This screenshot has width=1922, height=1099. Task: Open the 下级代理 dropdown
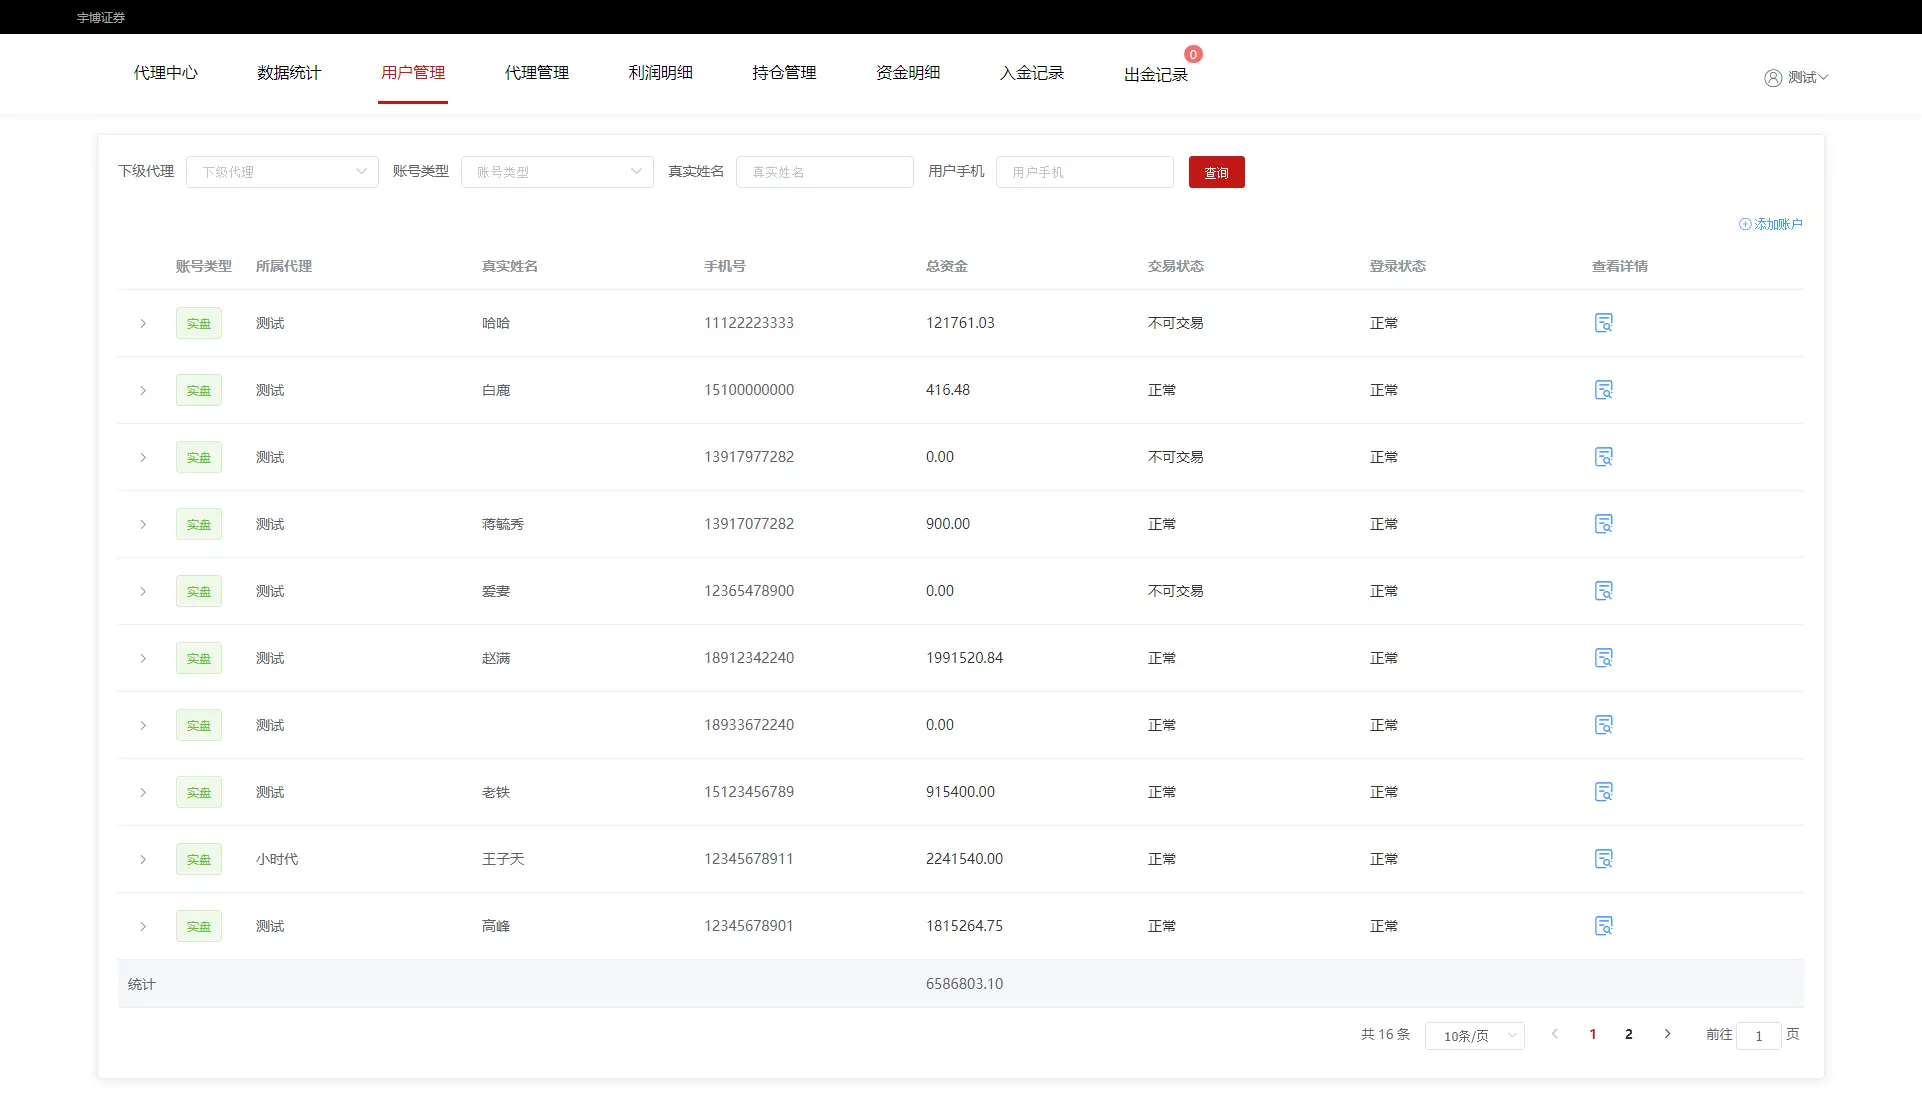coord(282,172)
